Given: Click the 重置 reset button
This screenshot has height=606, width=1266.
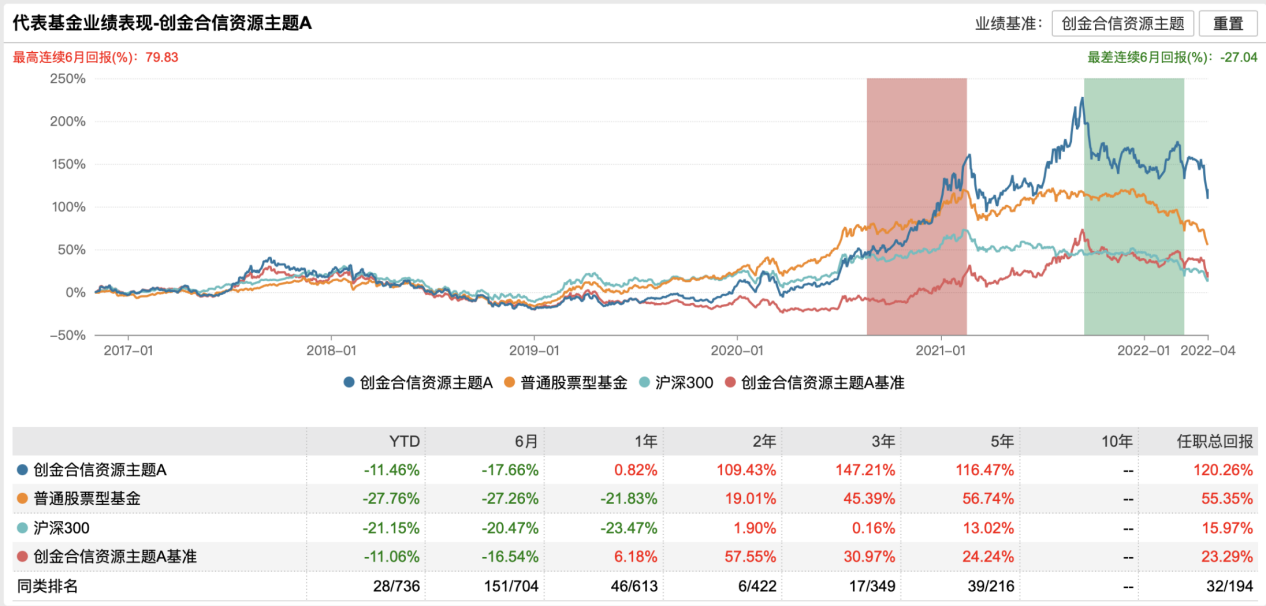Looking at the screenshot, I should tap(1228, 24).
